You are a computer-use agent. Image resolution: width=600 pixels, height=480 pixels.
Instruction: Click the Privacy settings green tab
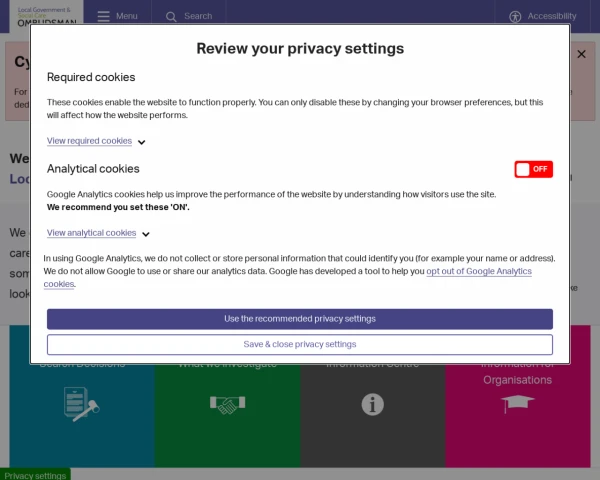pyautogui.click(x=35, y=475)
